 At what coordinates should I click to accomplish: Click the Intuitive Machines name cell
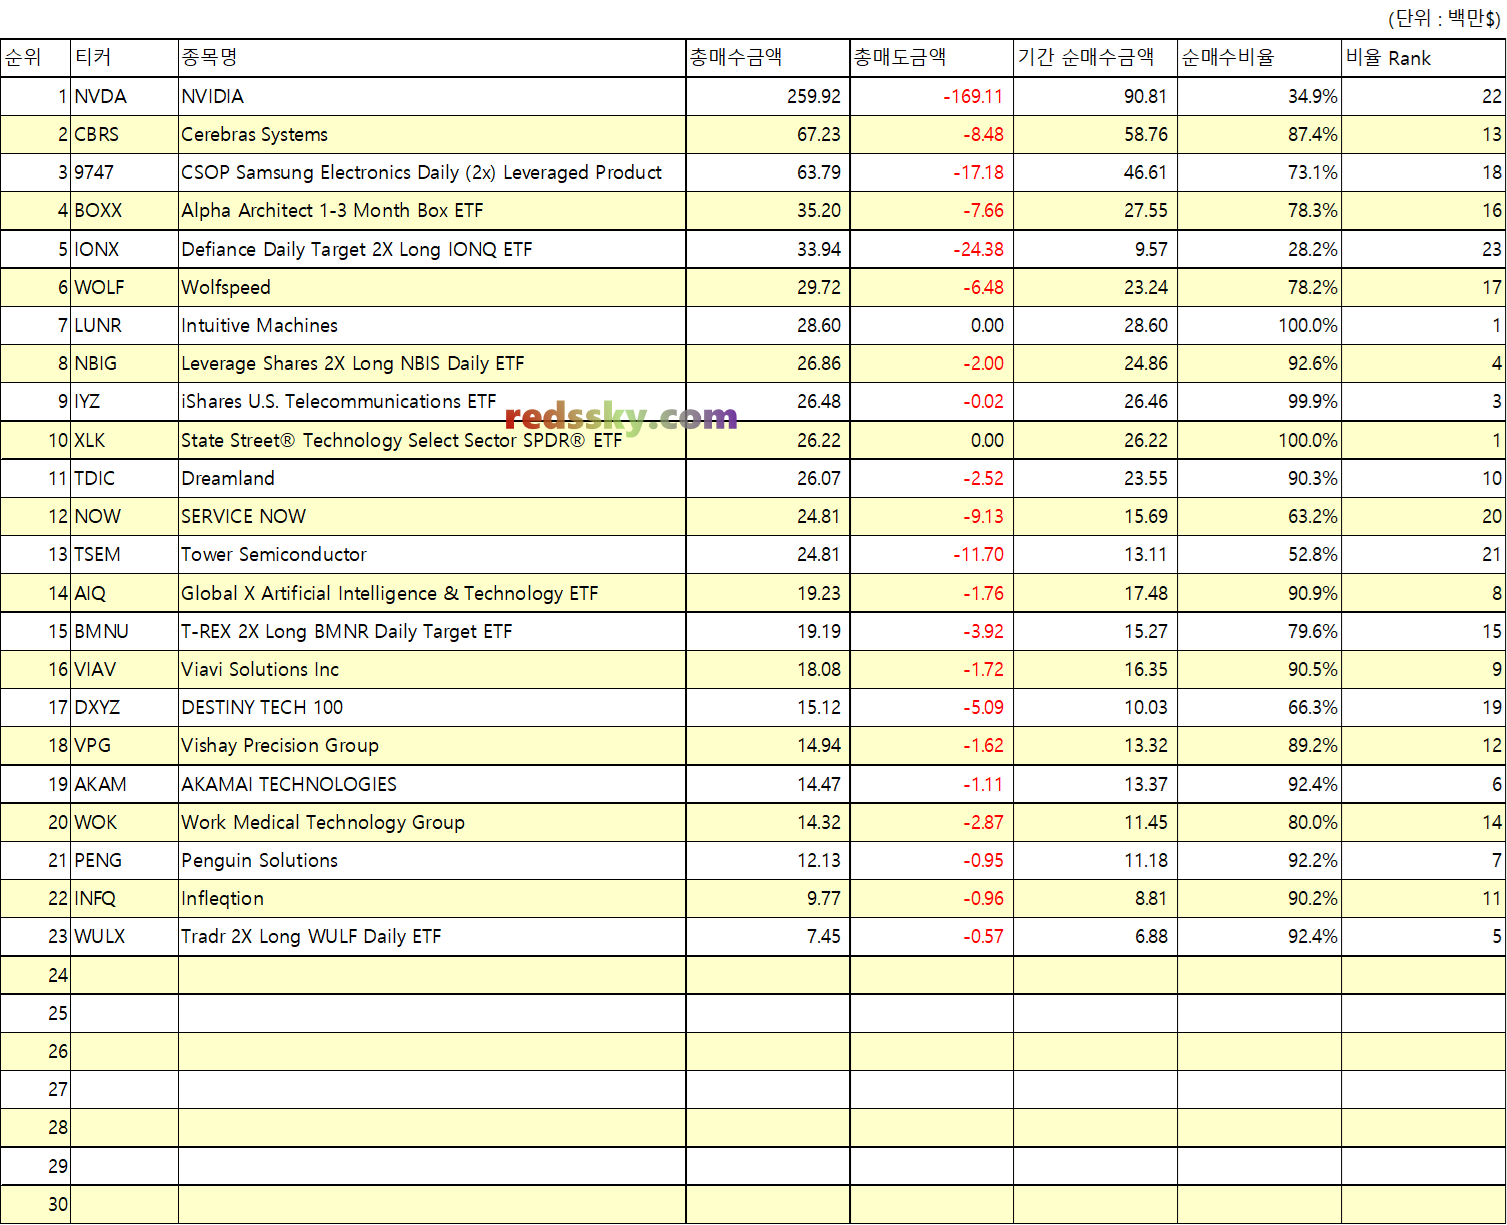pos(432,325)
